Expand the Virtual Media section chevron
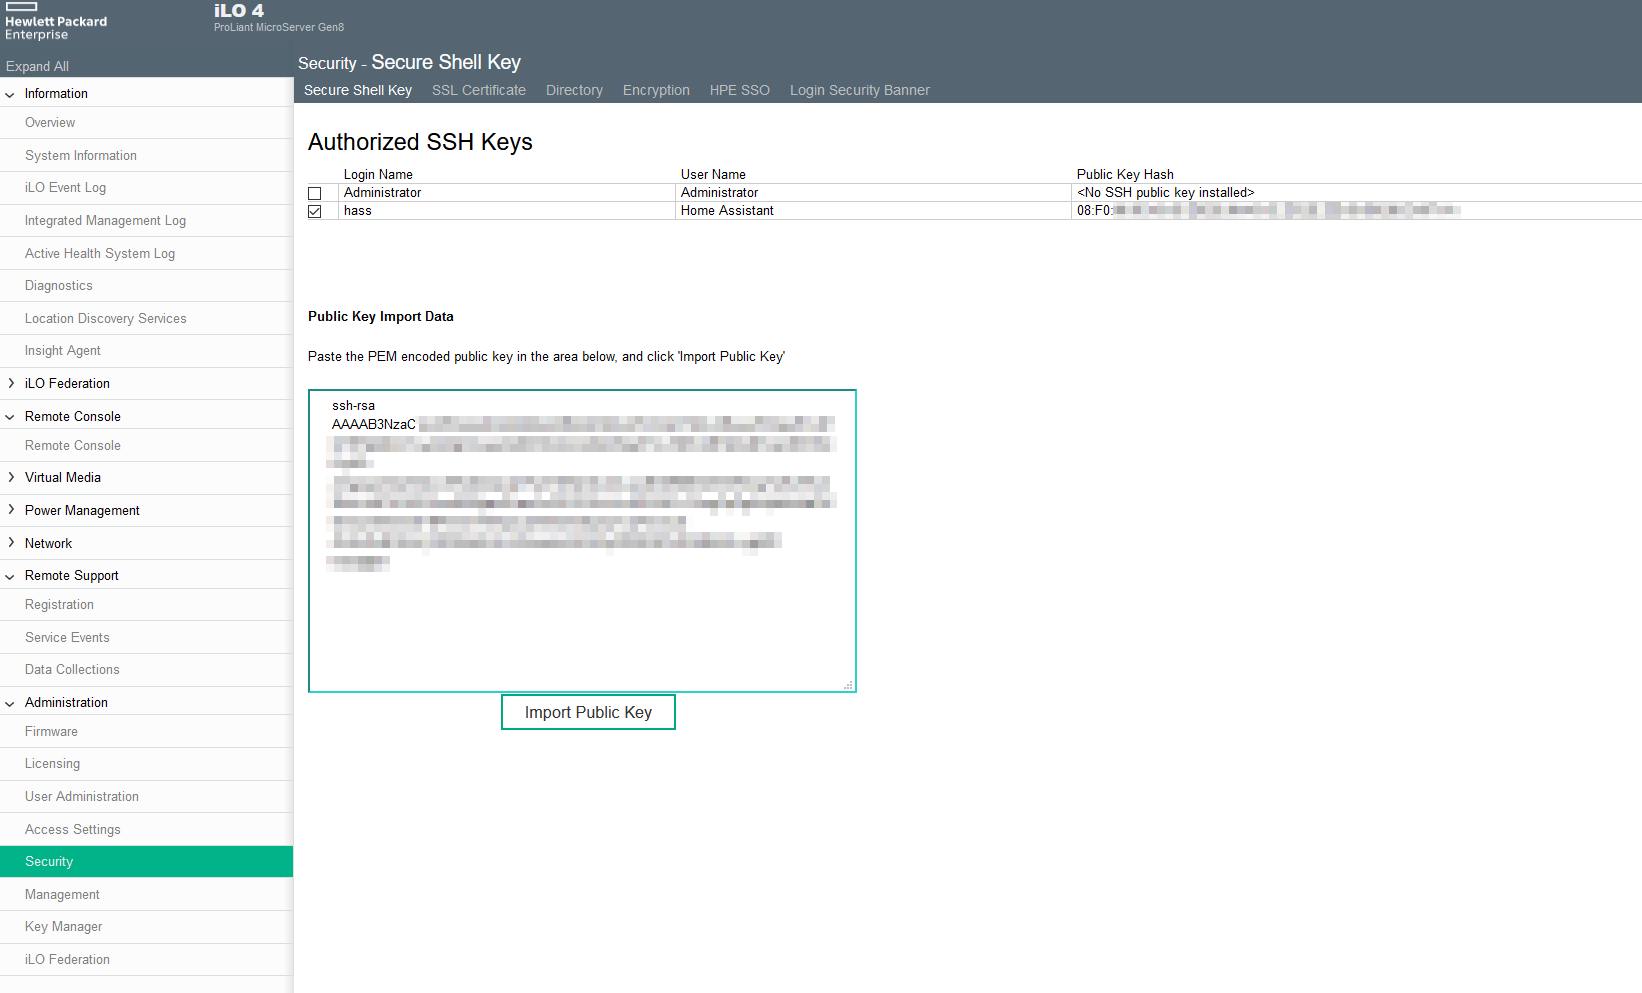Image resolution: width=1642 pixels, height=993 pixels. 10,477
